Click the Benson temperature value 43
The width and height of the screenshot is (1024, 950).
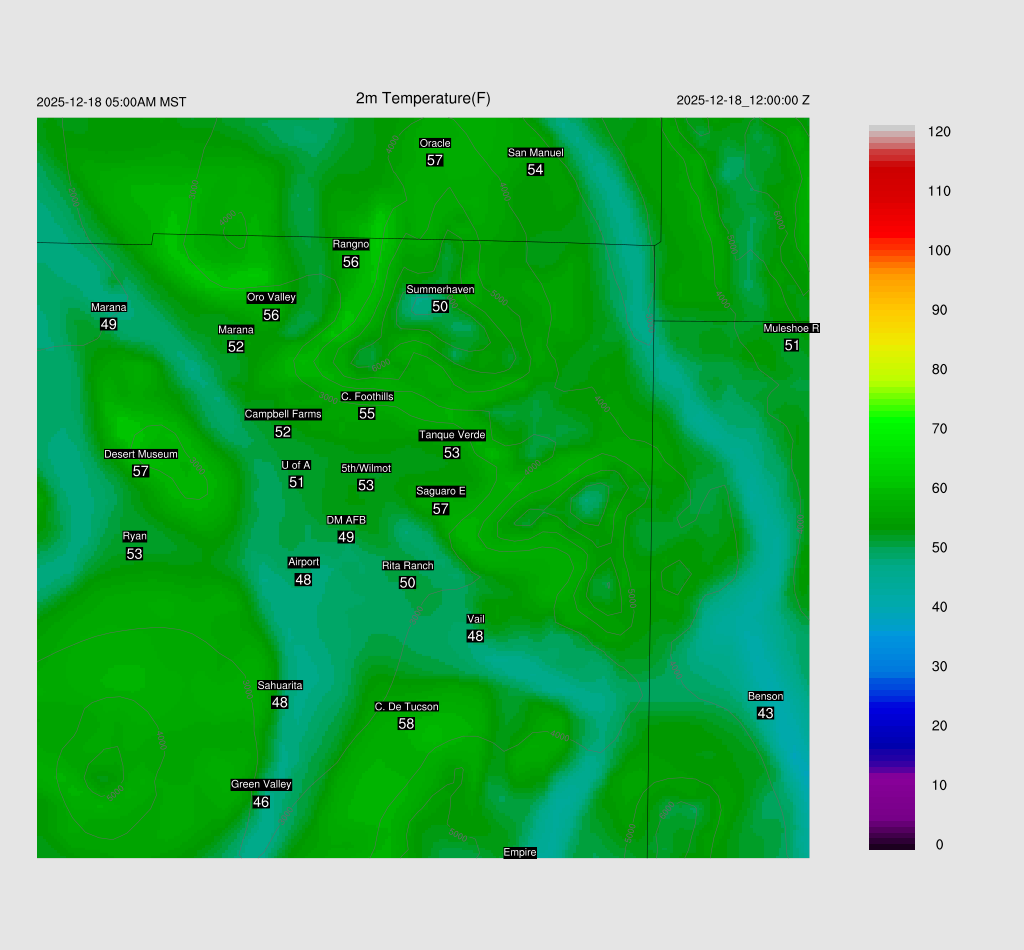(765, 714)
